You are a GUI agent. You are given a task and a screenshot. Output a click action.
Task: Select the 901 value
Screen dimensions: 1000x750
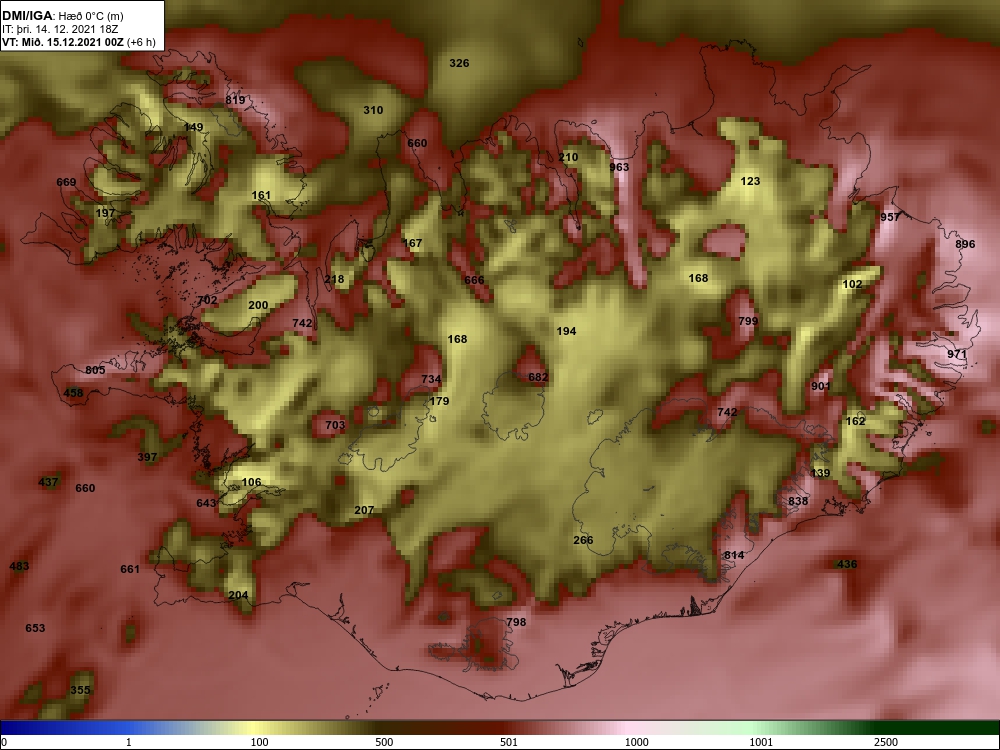(x=821, y=386)
